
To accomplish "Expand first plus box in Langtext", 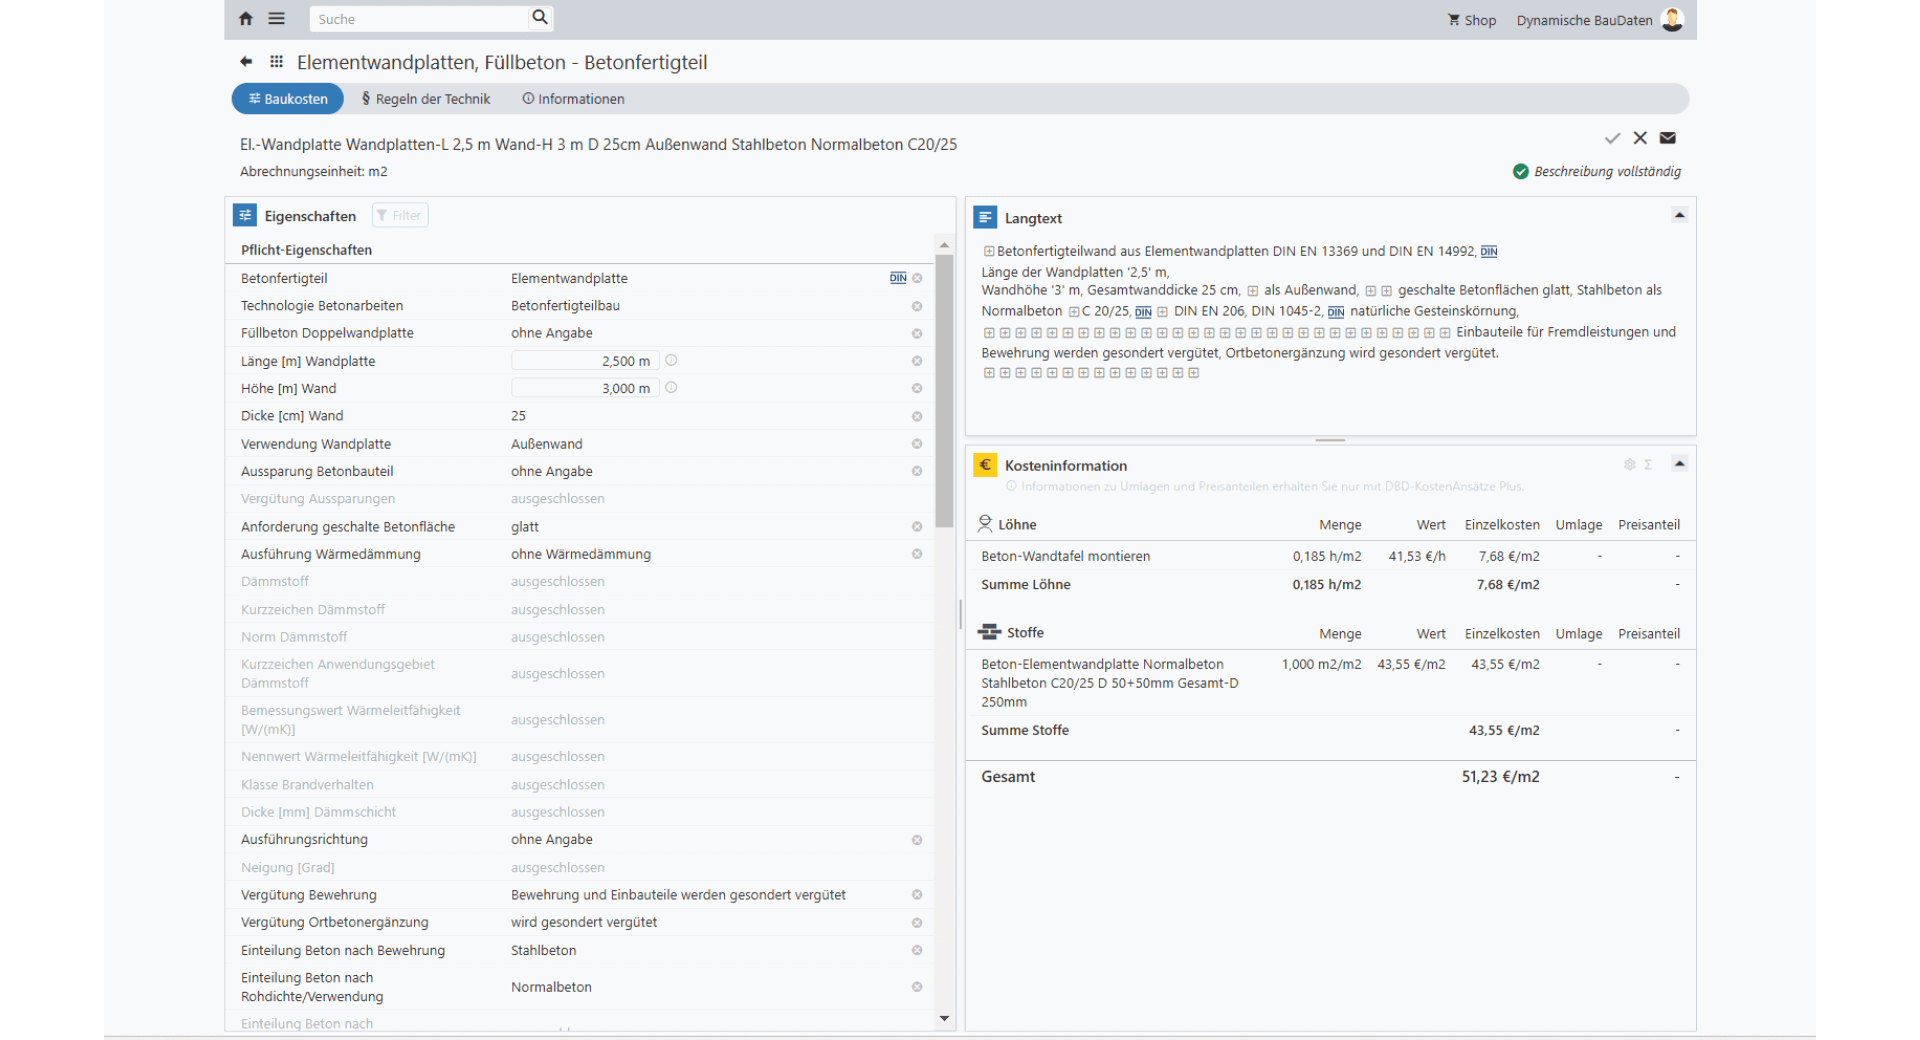I will tap(989, 252).
